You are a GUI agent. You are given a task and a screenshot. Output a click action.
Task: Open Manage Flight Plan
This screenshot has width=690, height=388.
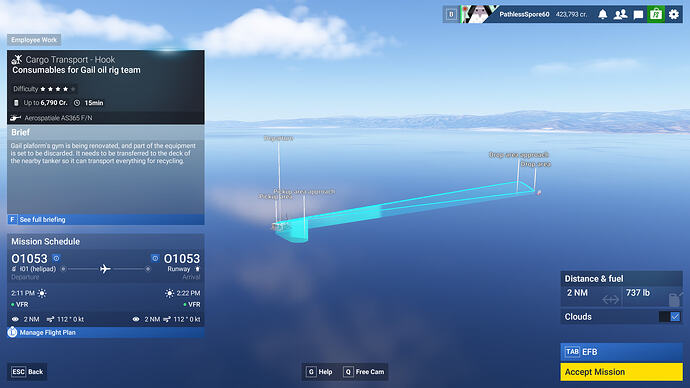coord(106,333)
